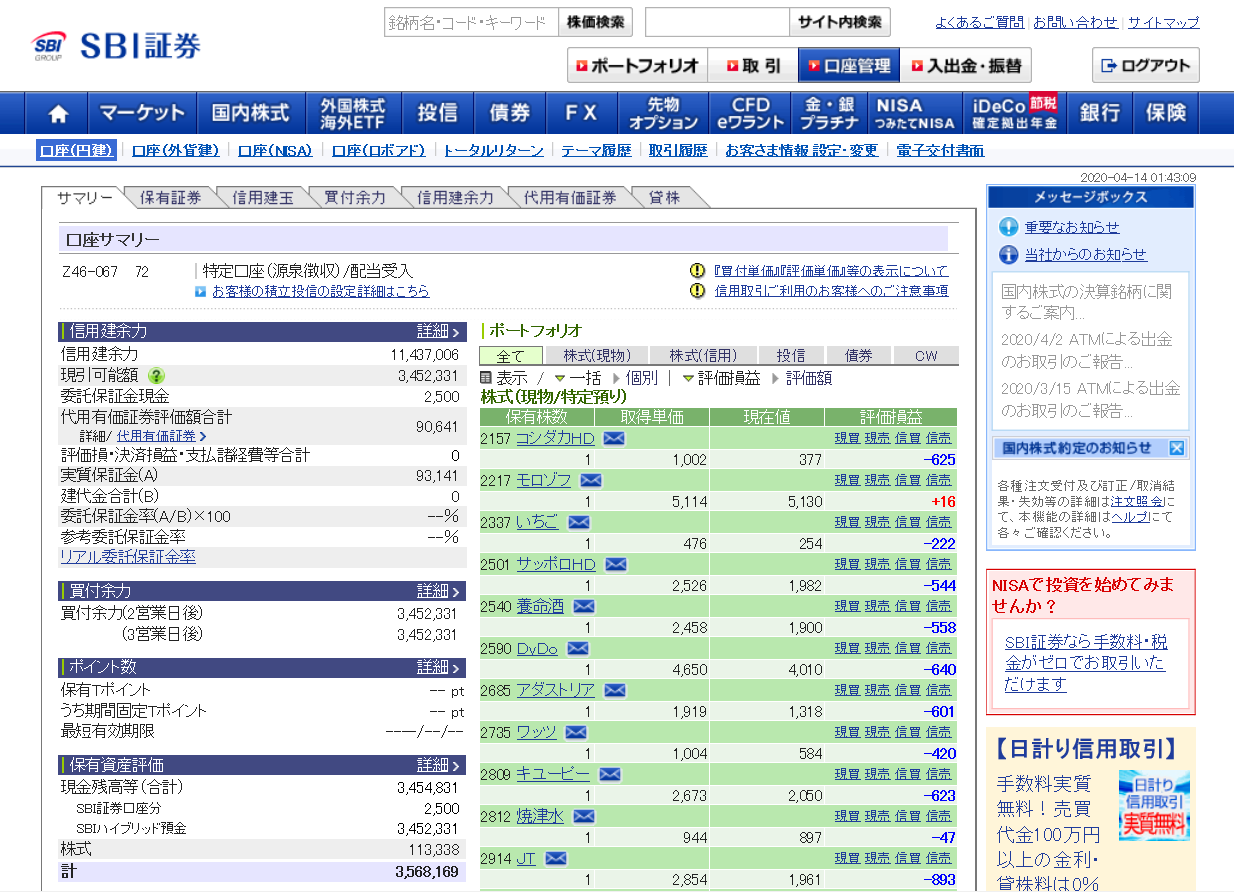Click the warning icon for 買付単価 notice

coord(697,271)
